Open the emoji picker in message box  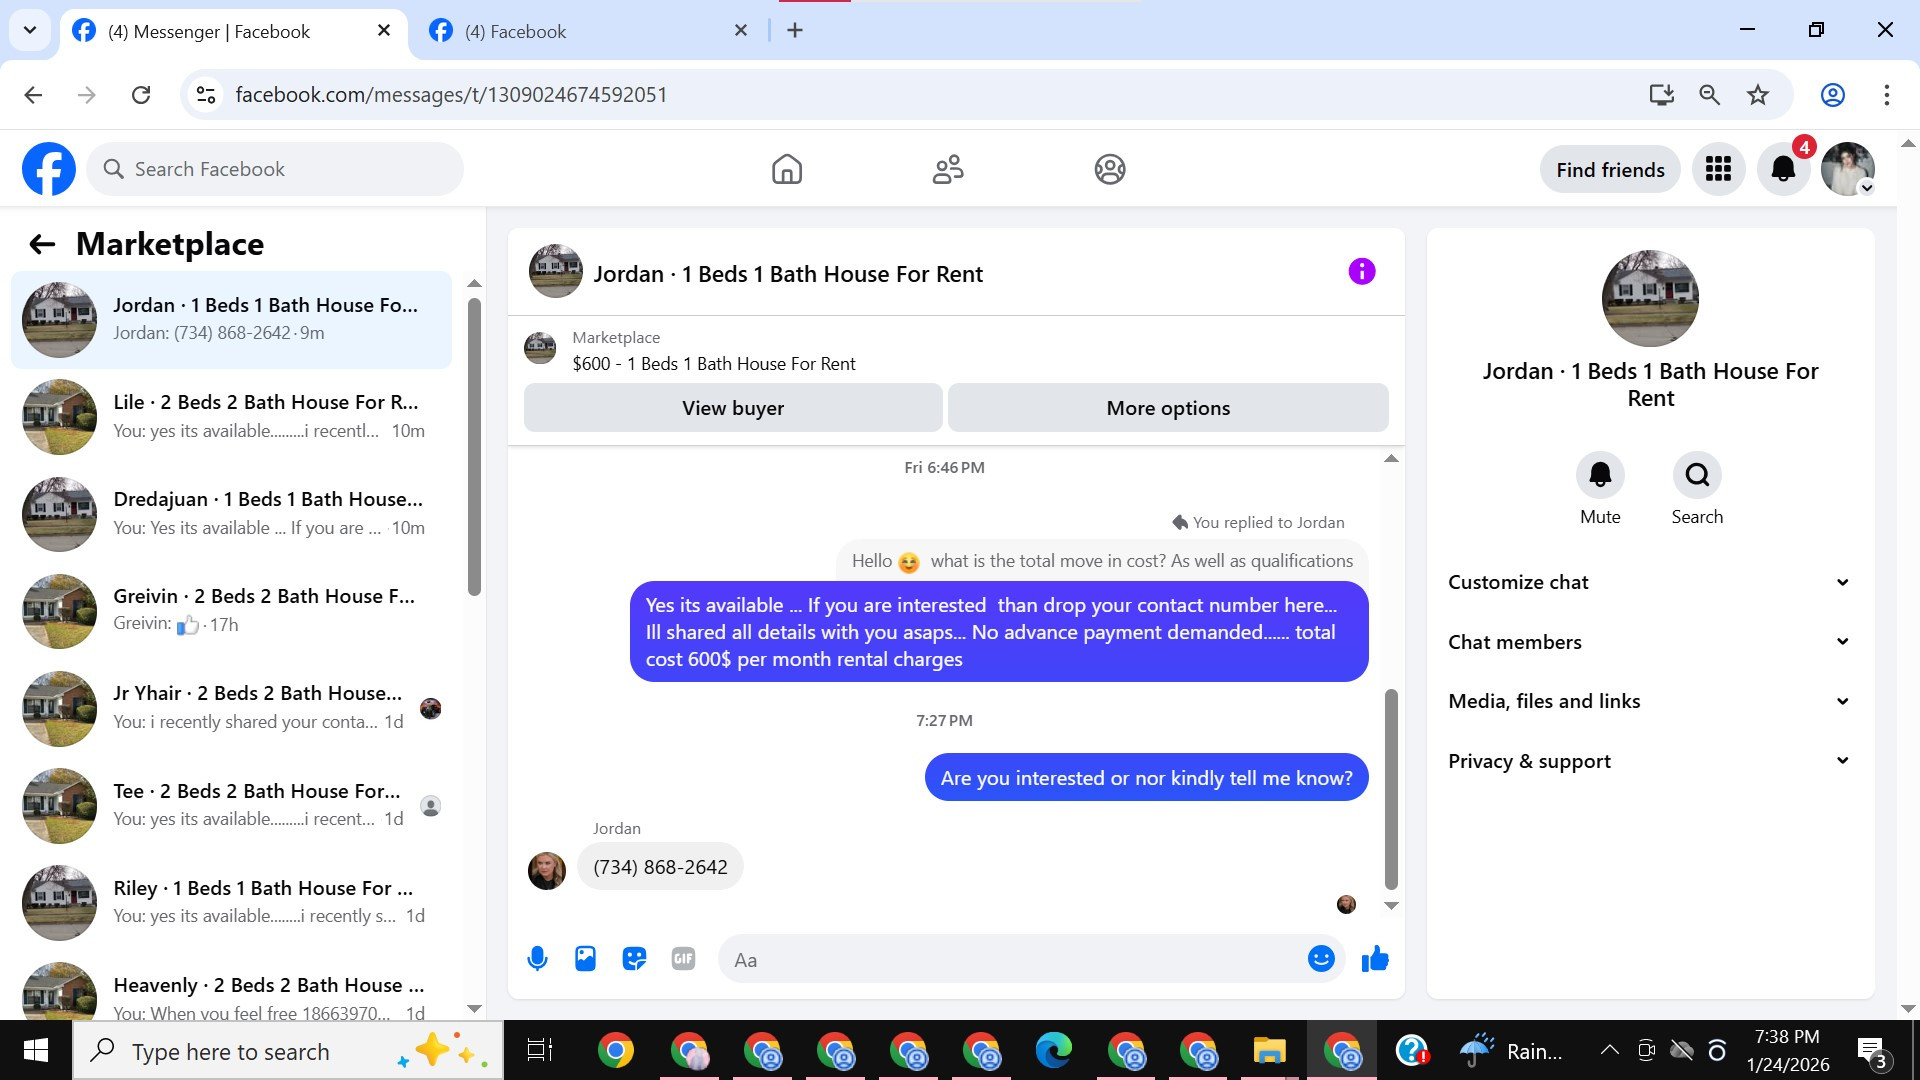click(x=1320, y=959)
